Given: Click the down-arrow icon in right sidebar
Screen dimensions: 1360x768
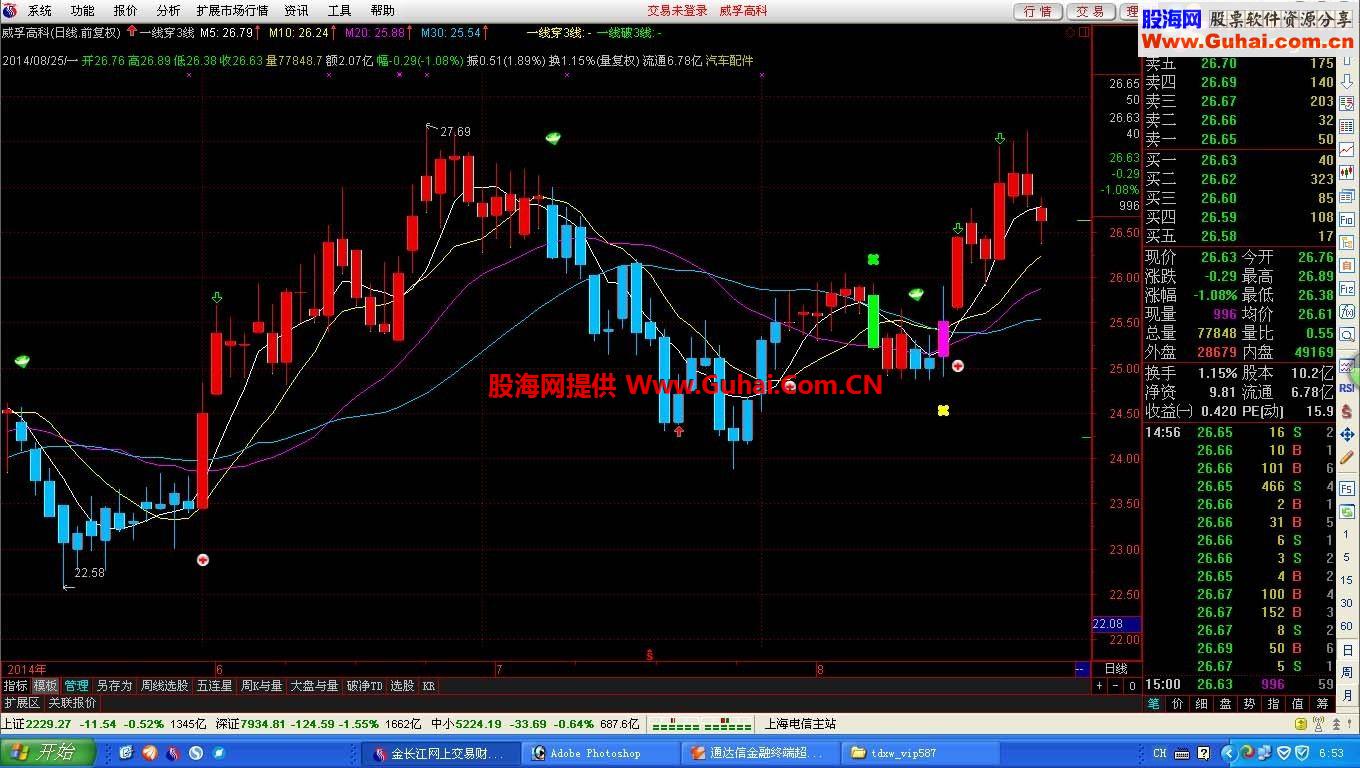Looking at the screenshot, I should coord(1347,82).
